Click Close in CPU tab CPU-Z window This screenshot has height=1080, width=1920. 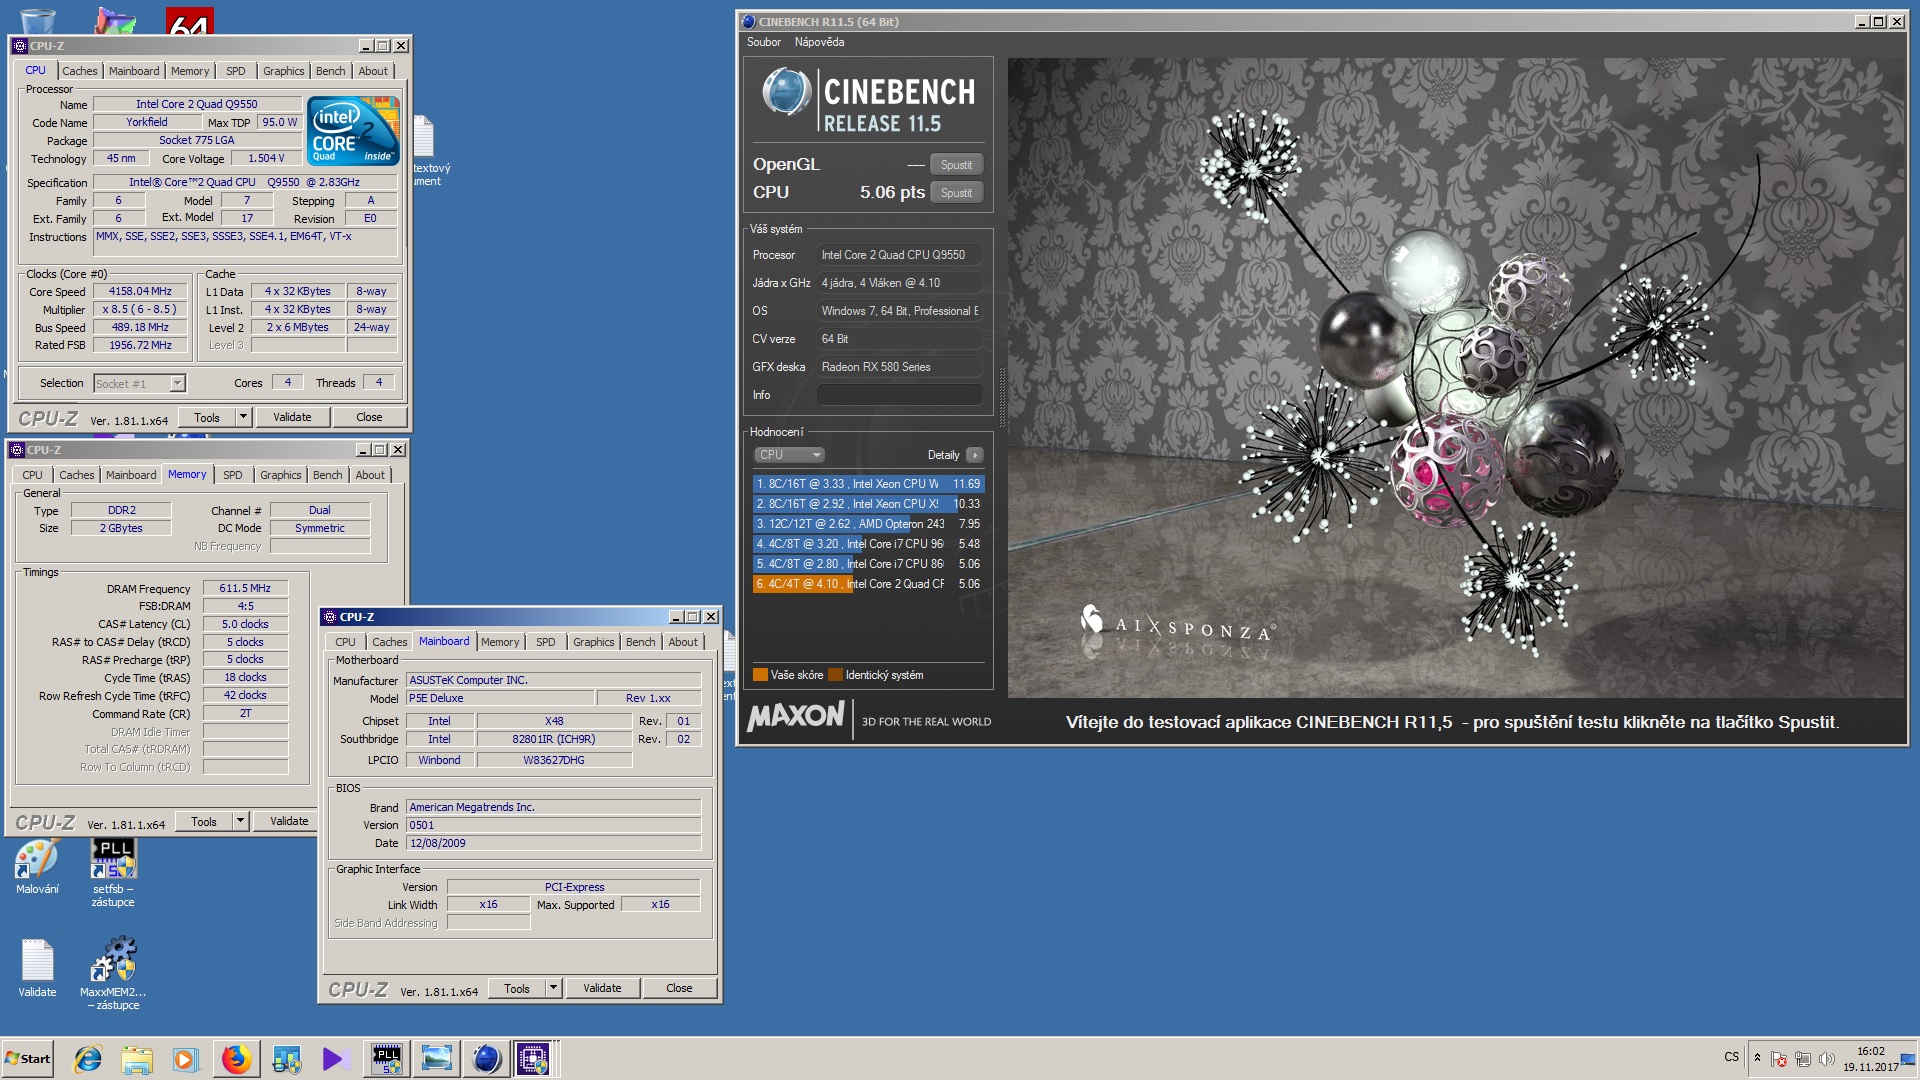[369, 417]
